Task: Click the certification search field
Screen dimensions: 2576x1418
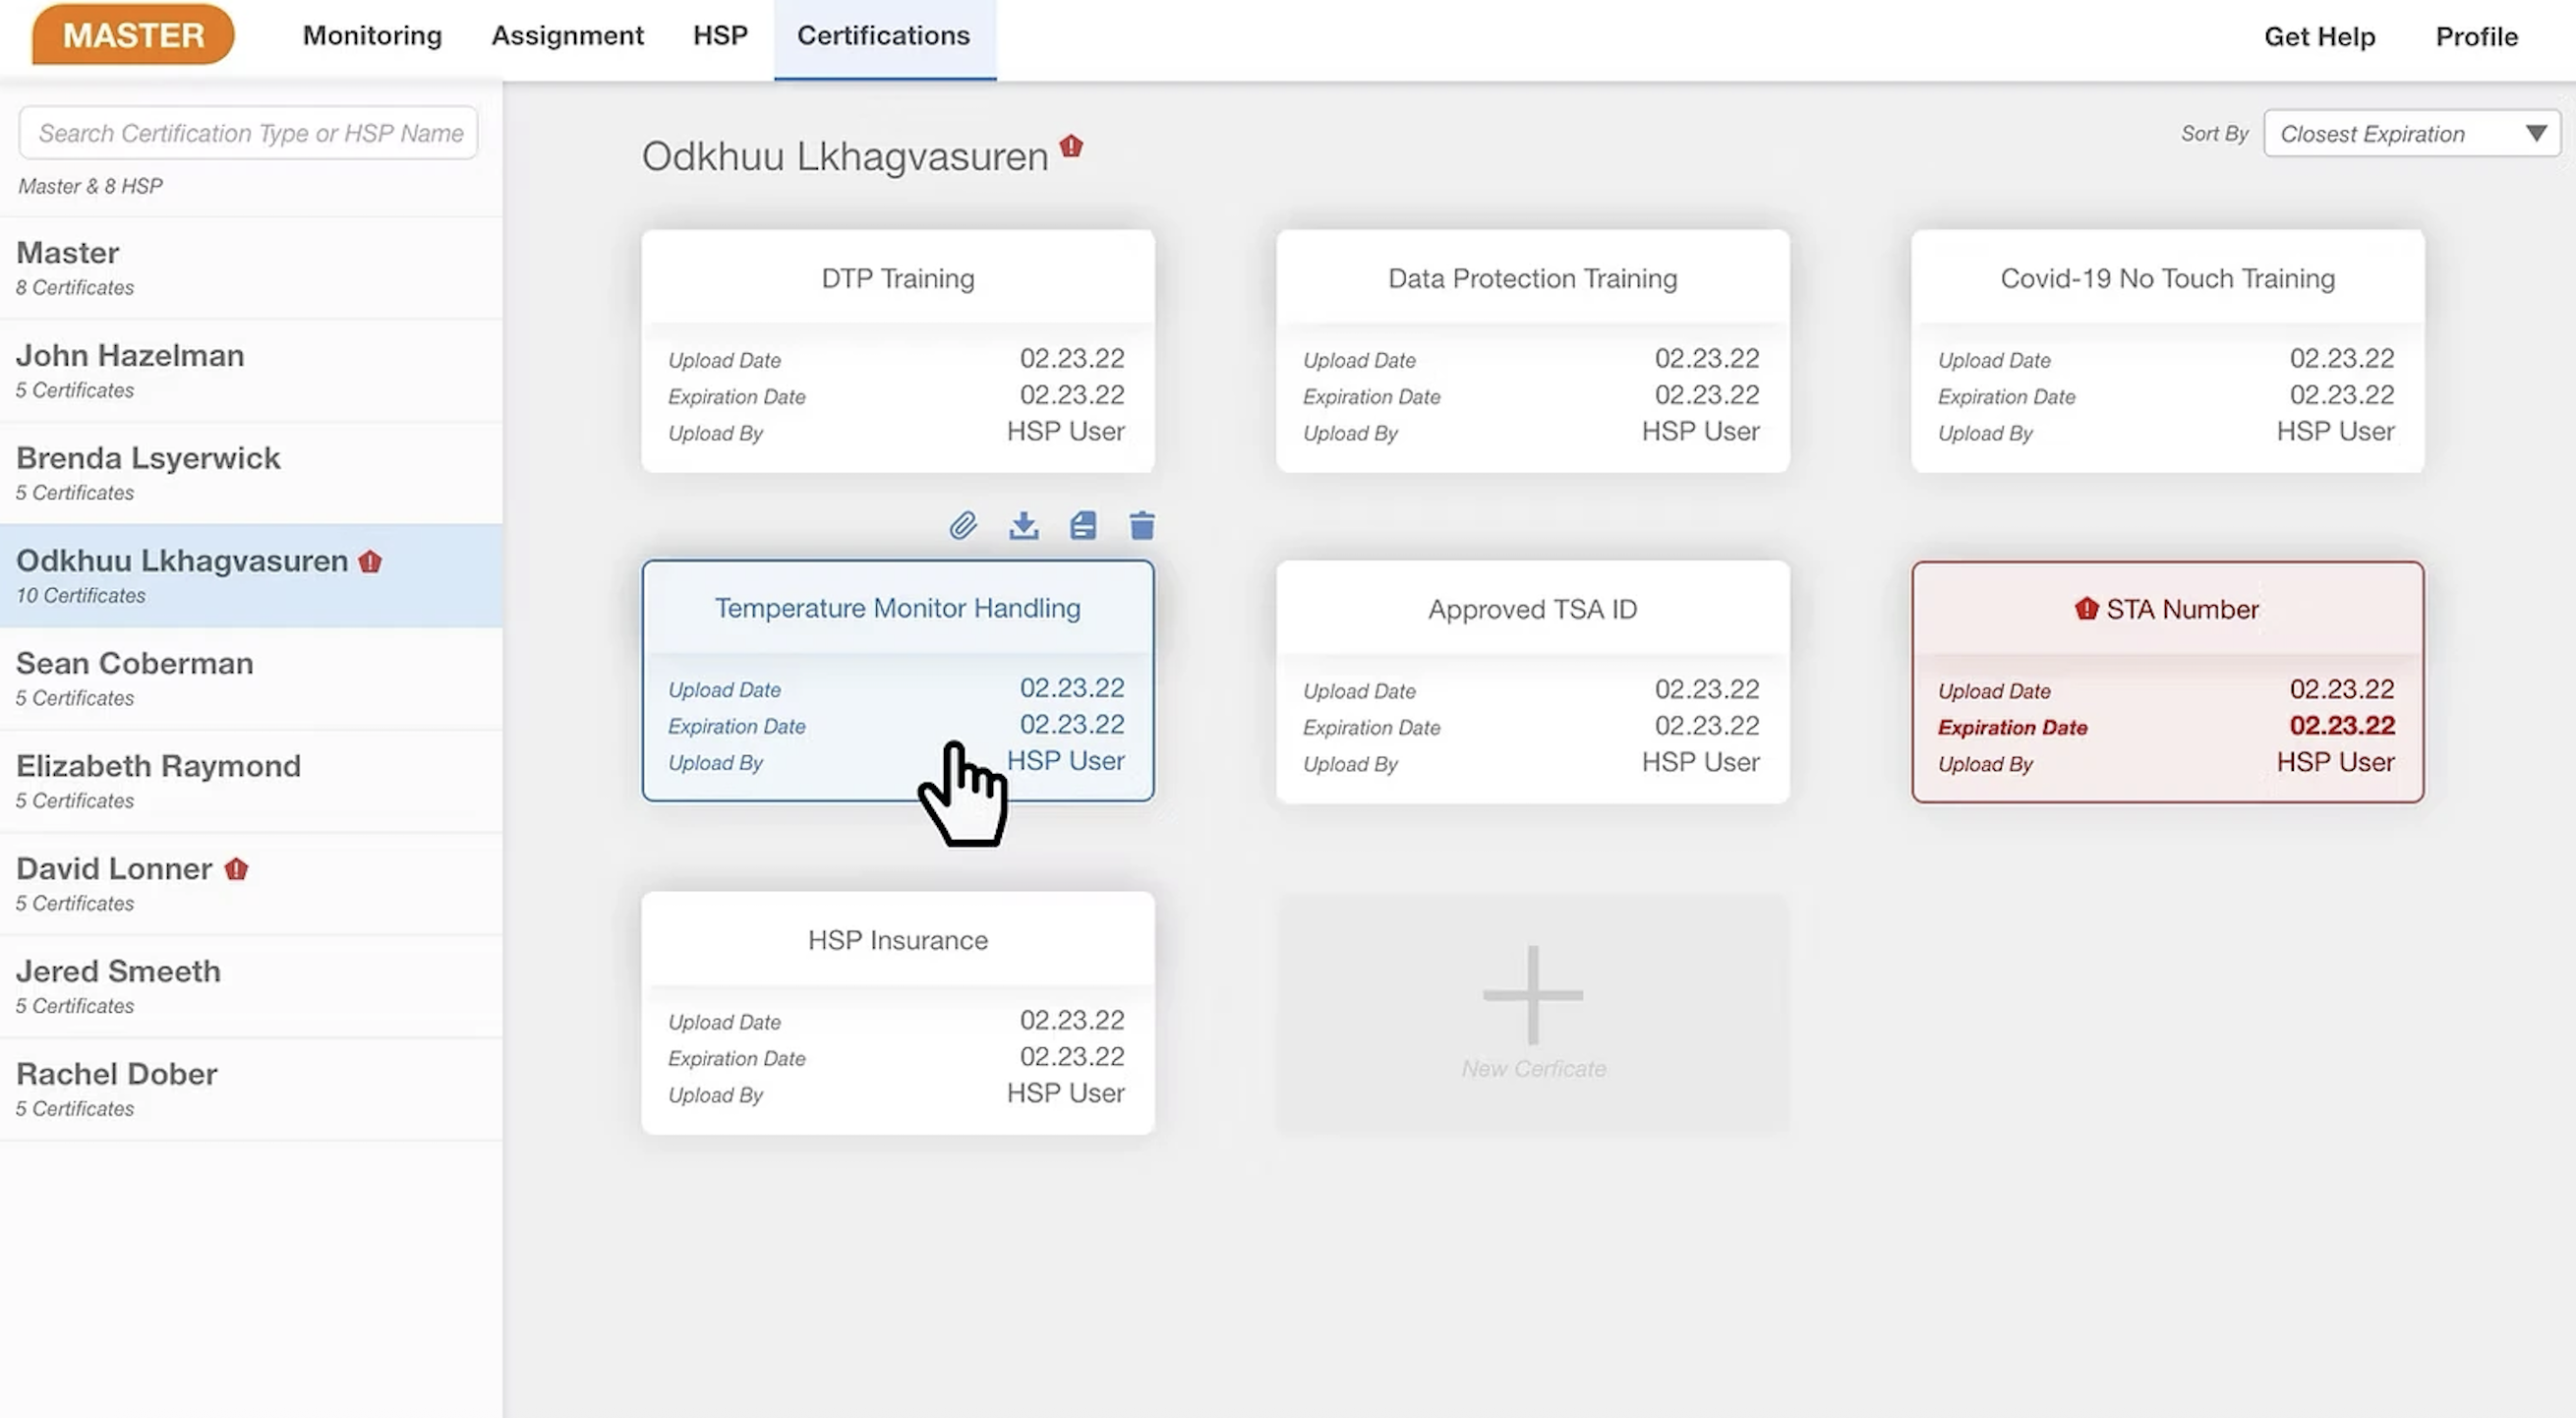Action: pos(248,133)
